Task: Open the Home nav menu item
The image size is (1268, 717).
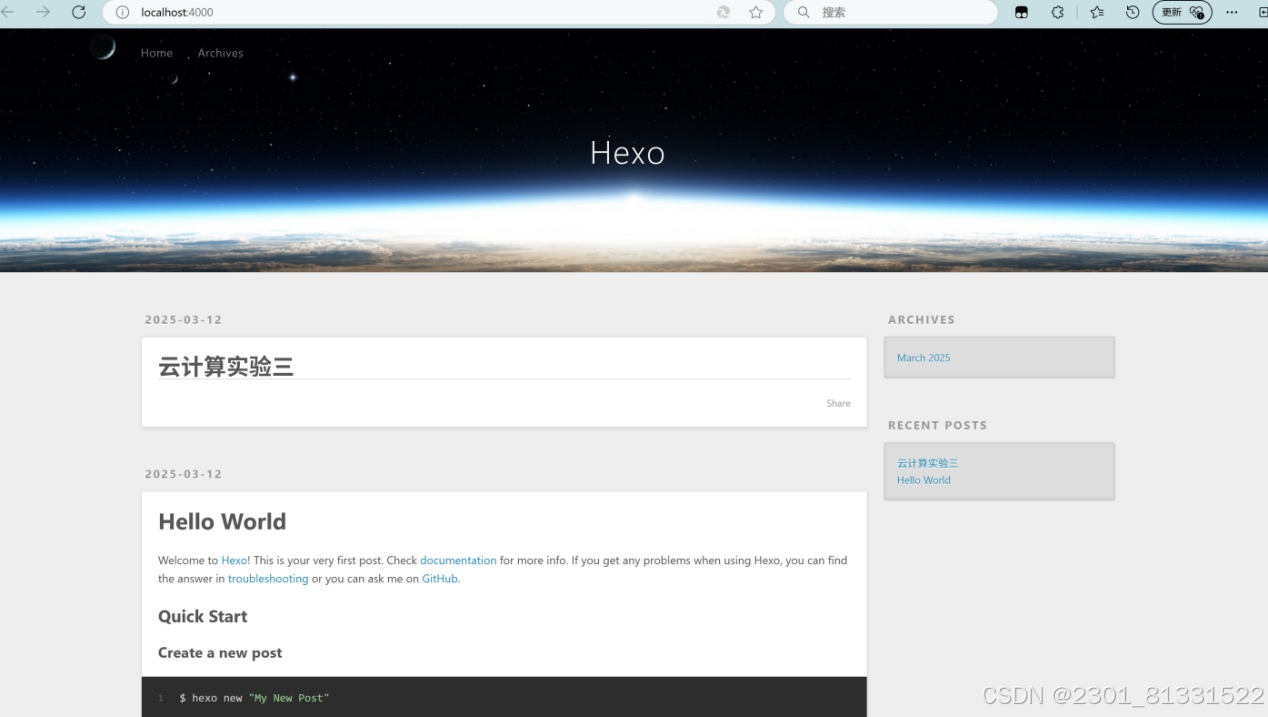Action: pos(157,53)
